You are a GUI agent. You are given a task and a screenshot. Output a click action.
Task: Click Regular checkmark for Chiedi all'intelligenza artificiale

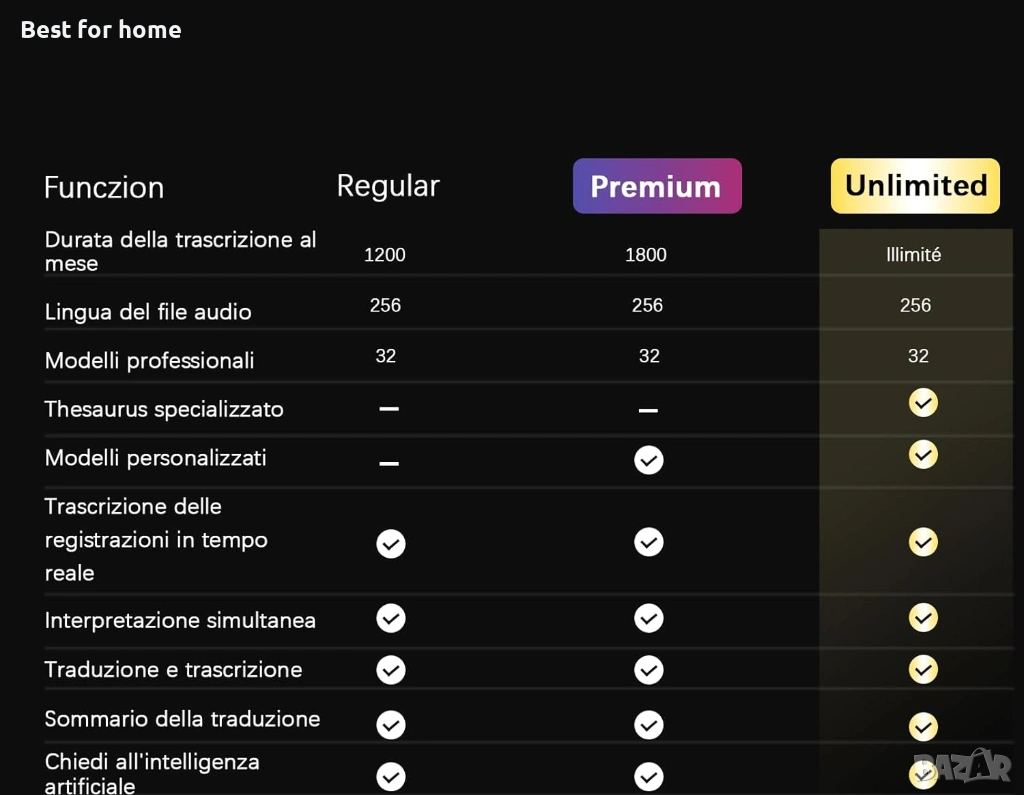(x=391, y=776)
